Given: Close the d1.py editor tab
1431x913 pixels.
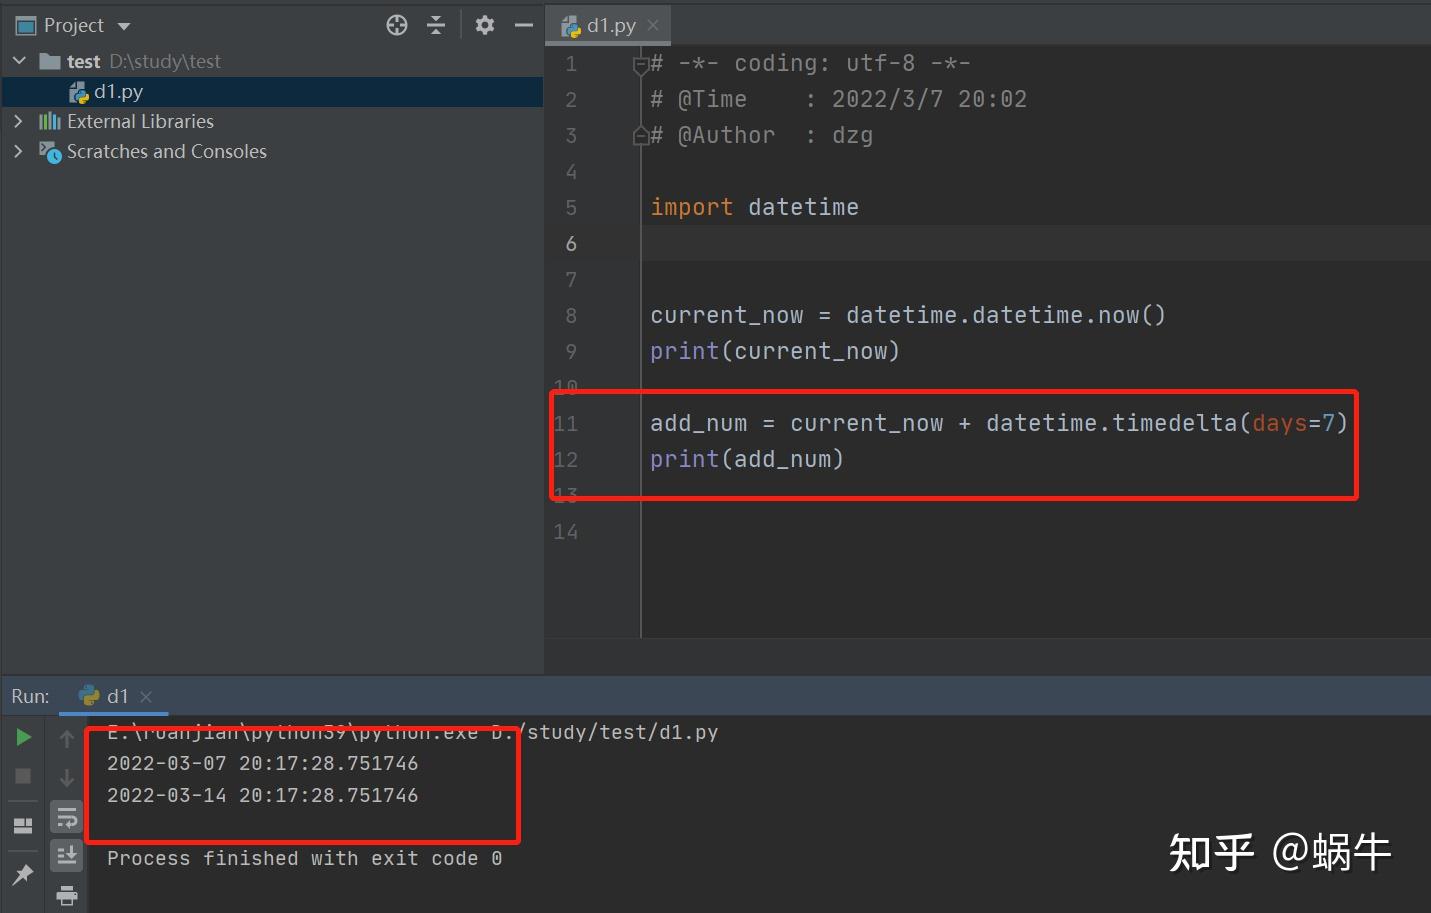Looking at the screenshot, I should click(653, 25).
